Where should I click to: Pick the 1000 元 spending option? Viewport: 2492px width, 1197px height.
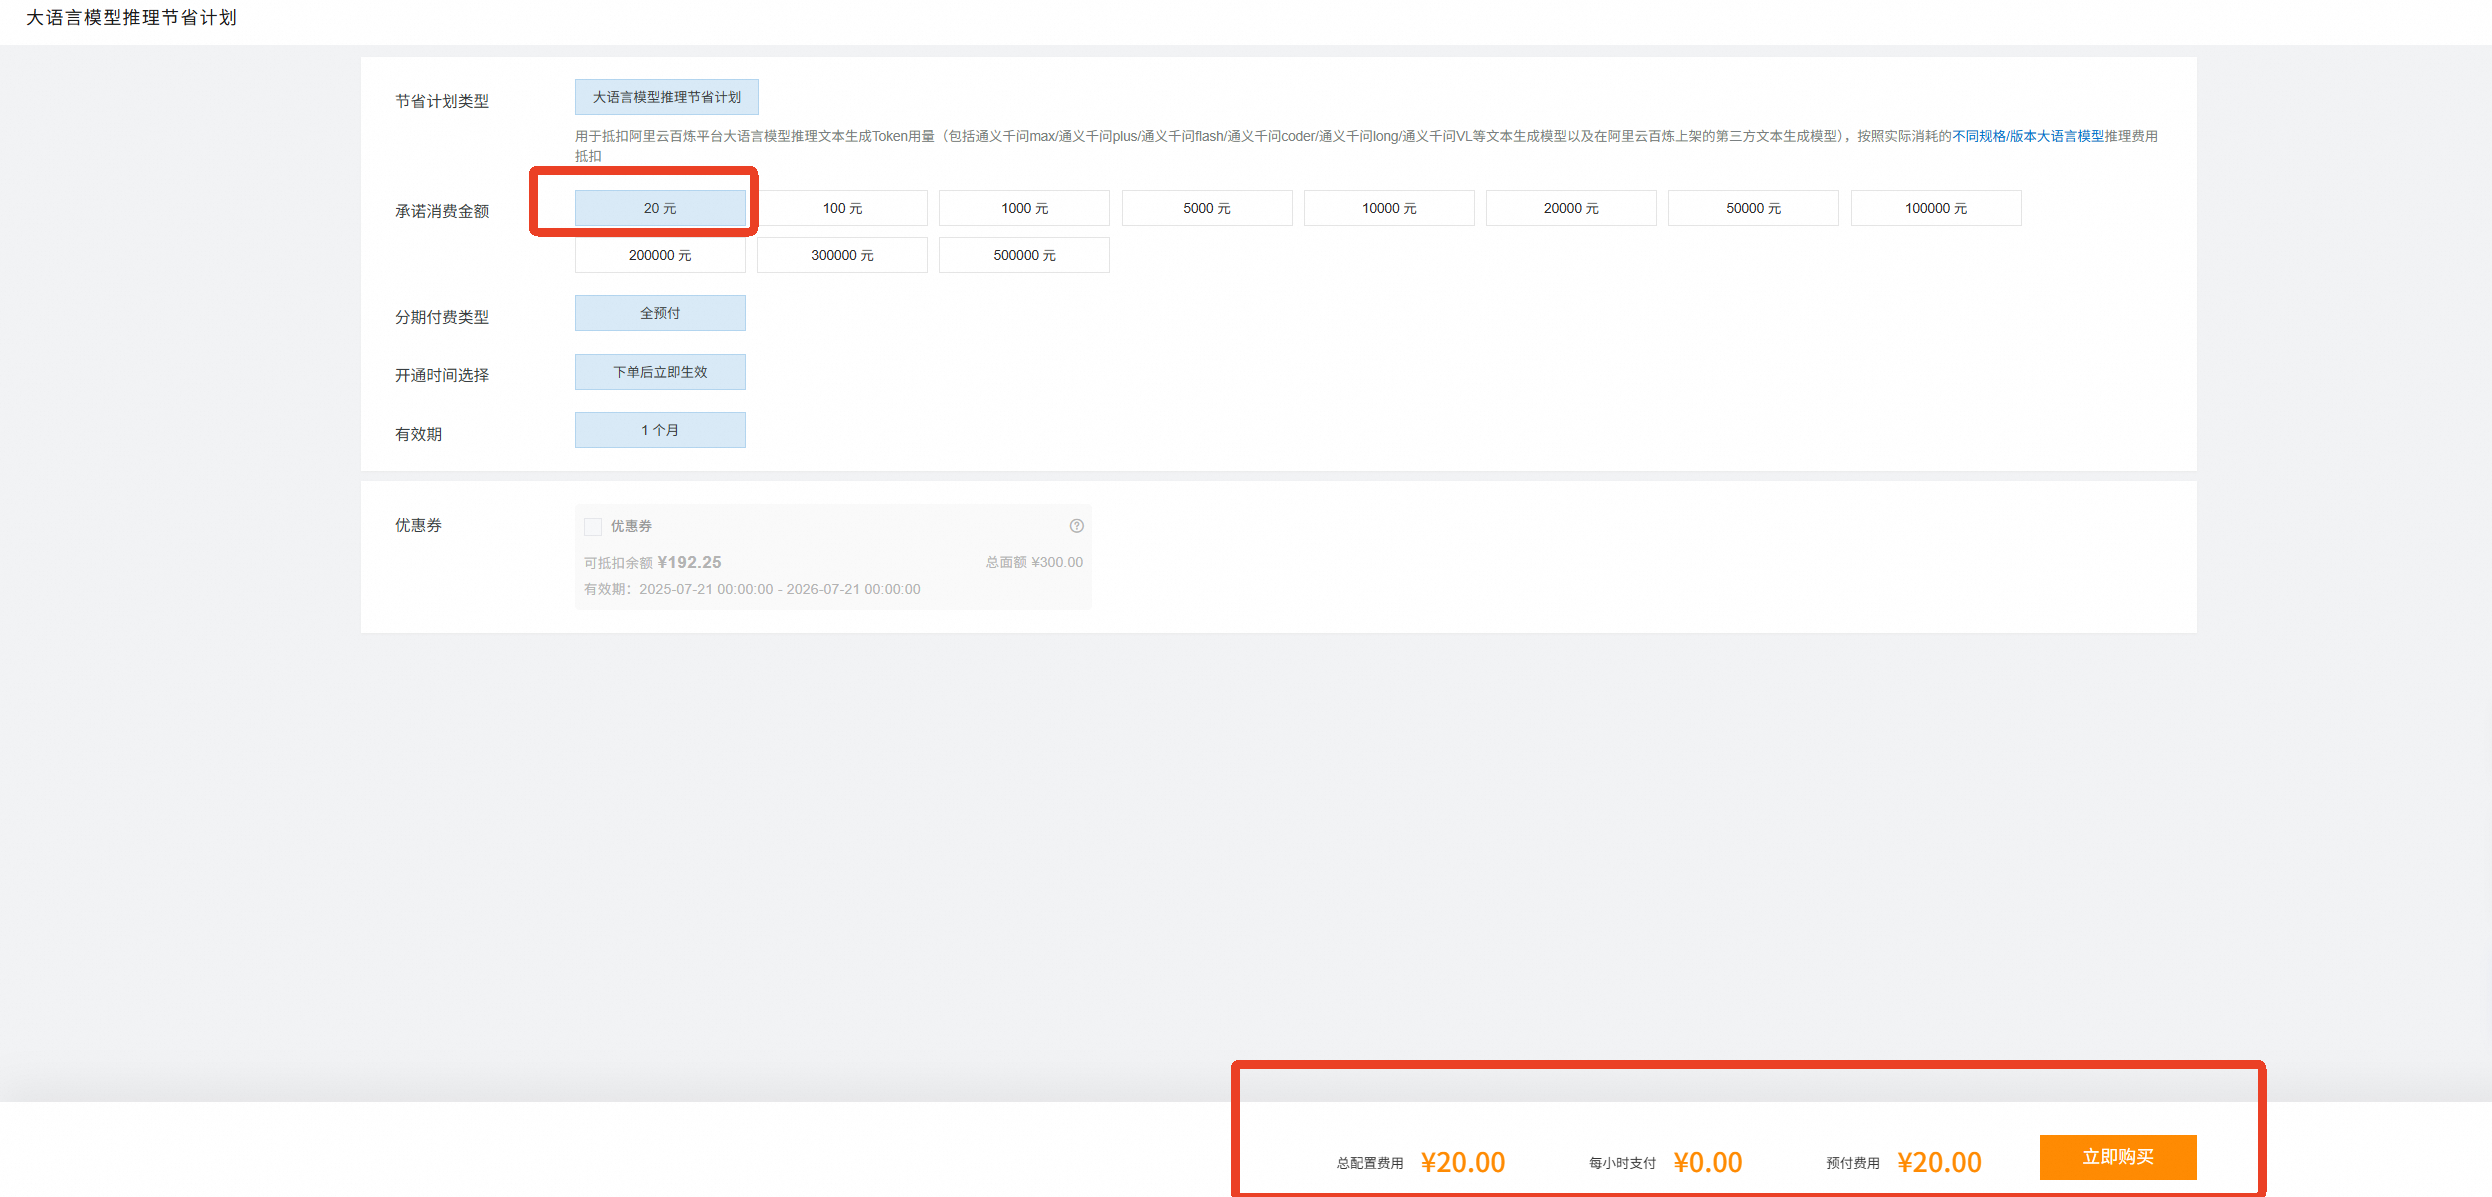click(x=1024, y=208)
